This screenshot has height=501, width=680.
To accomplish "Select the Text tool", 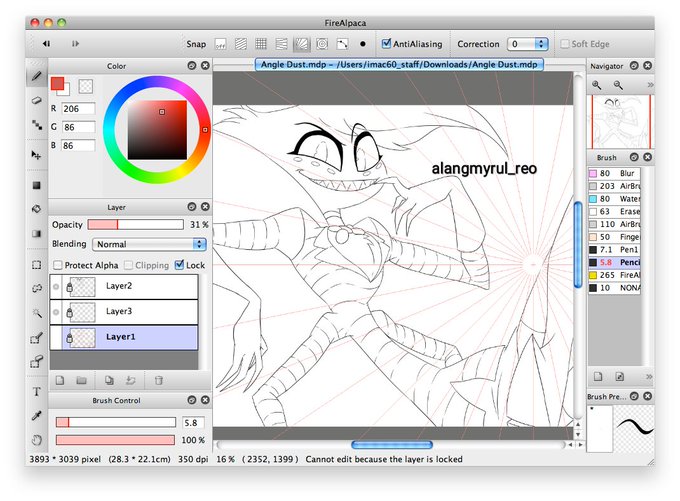I will point(36,392).
